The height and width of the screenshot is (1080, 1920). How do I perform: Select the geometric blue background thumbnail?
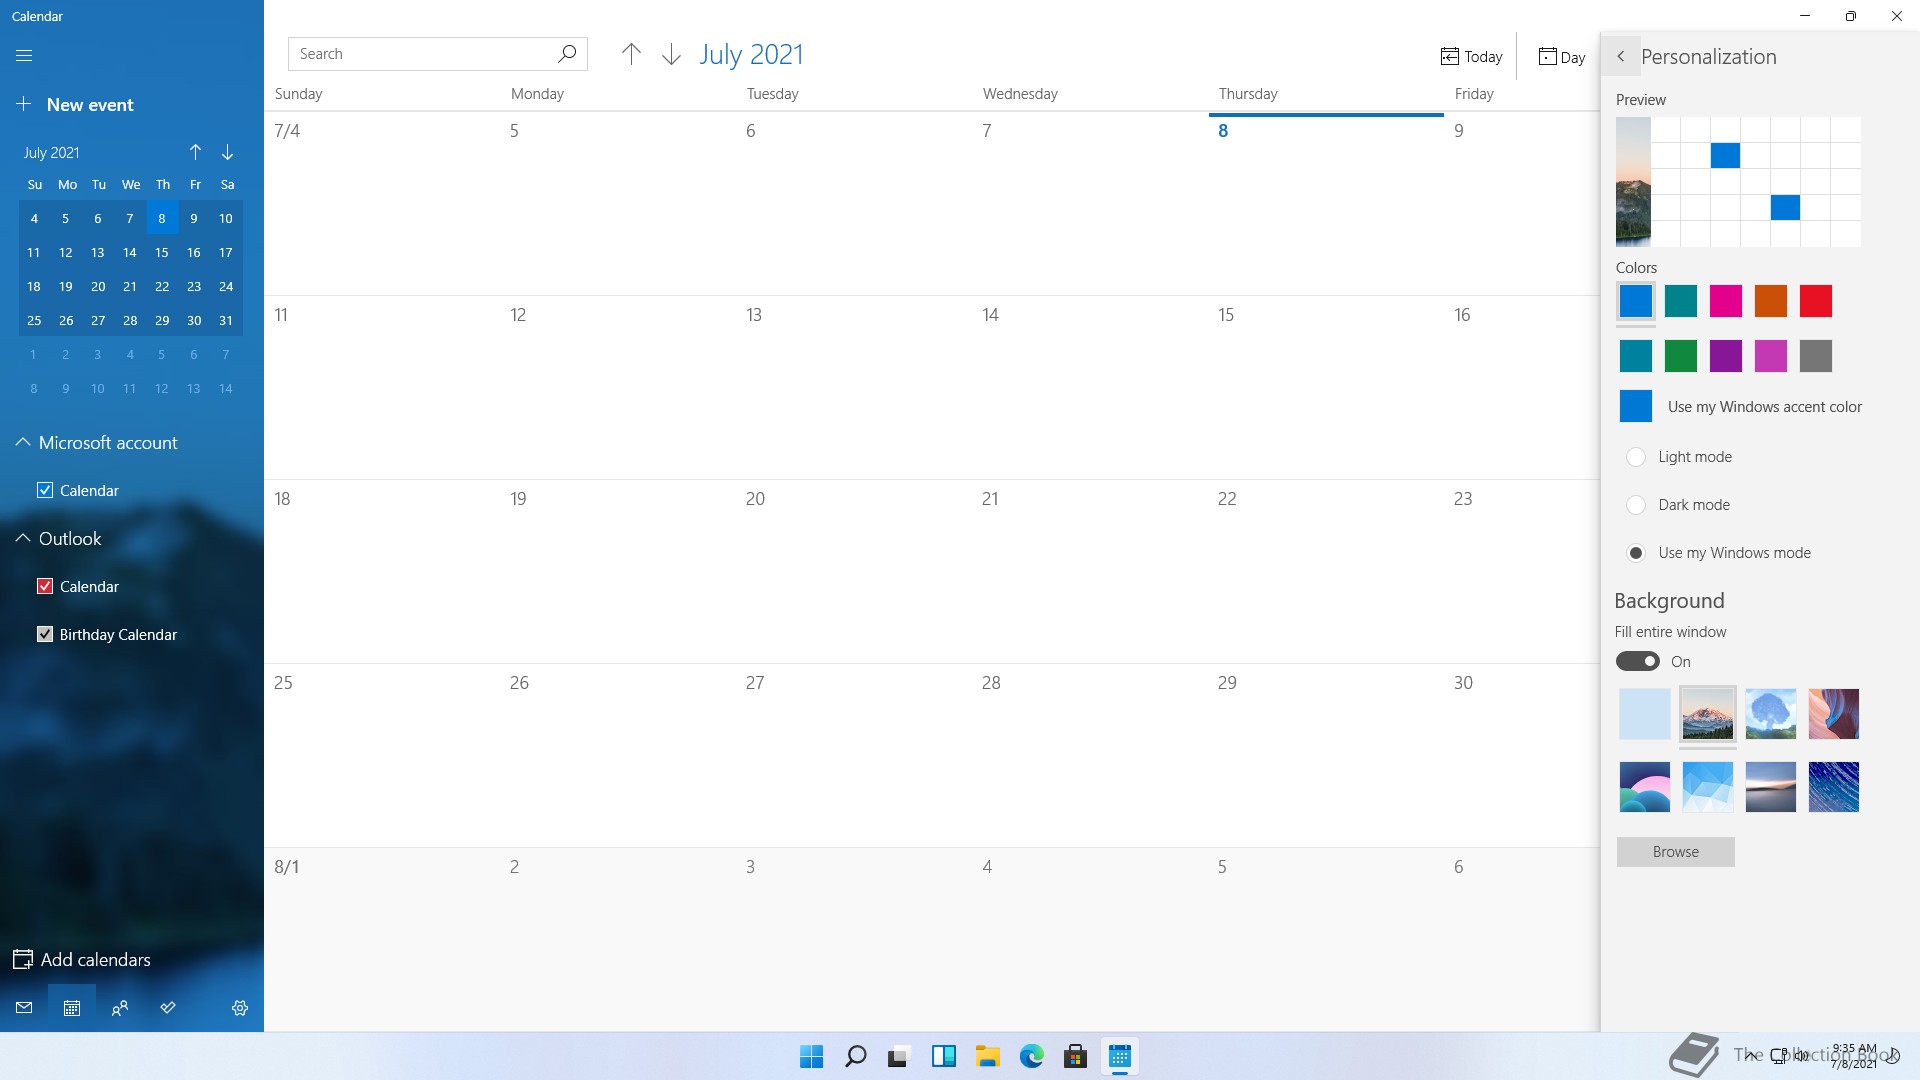(1708, 787)
